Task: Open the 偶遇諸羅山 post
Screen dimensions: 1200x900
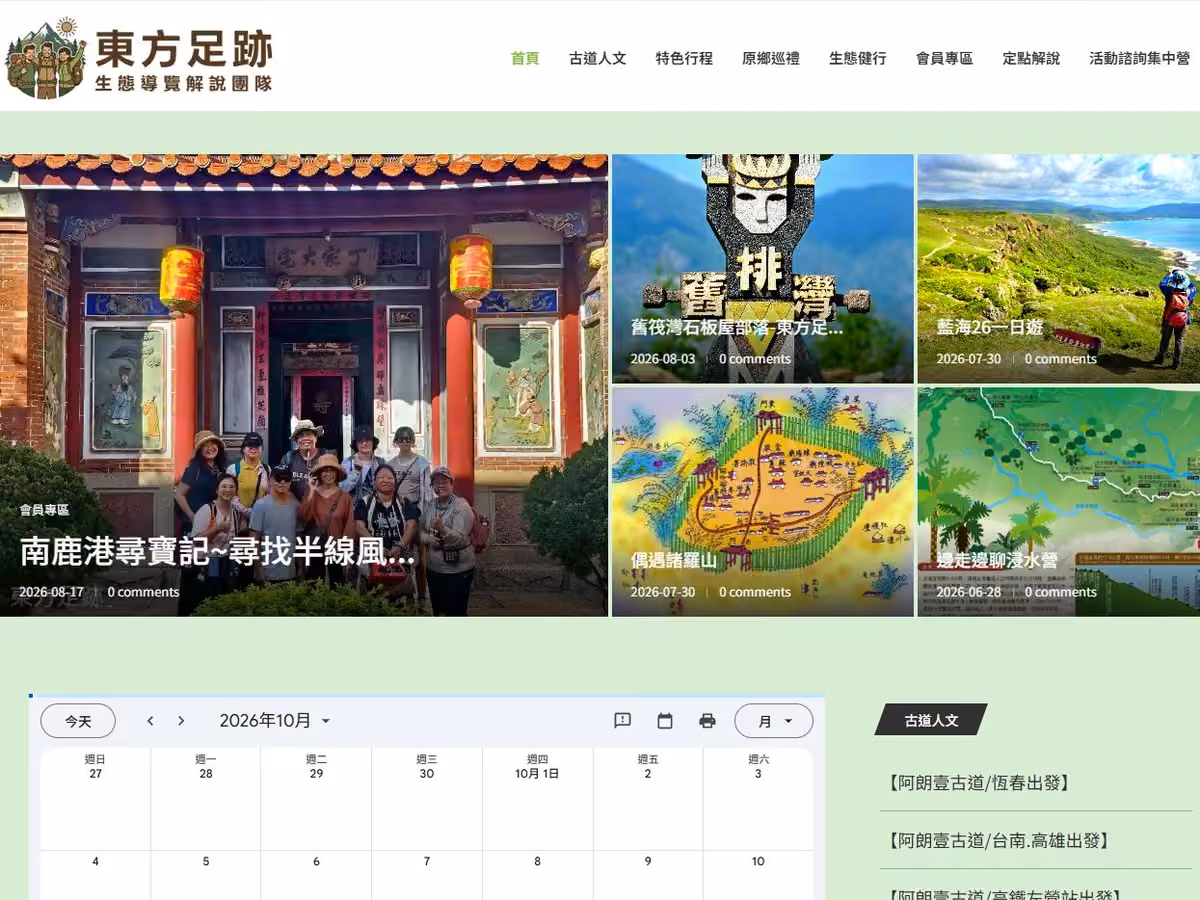Action: click(674, 560)
